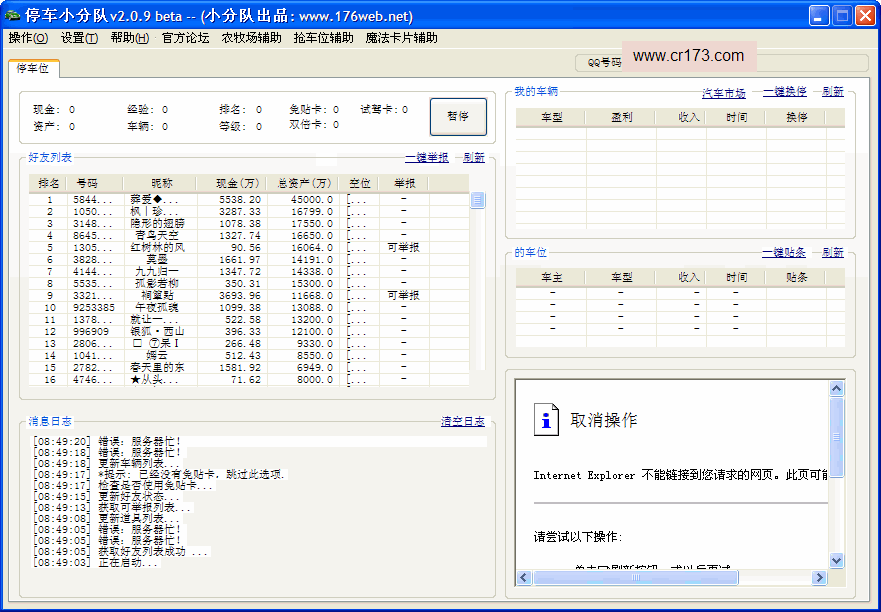
Task: Open the 魔法卡片辅助 menu
Action: tap(401, 38)
